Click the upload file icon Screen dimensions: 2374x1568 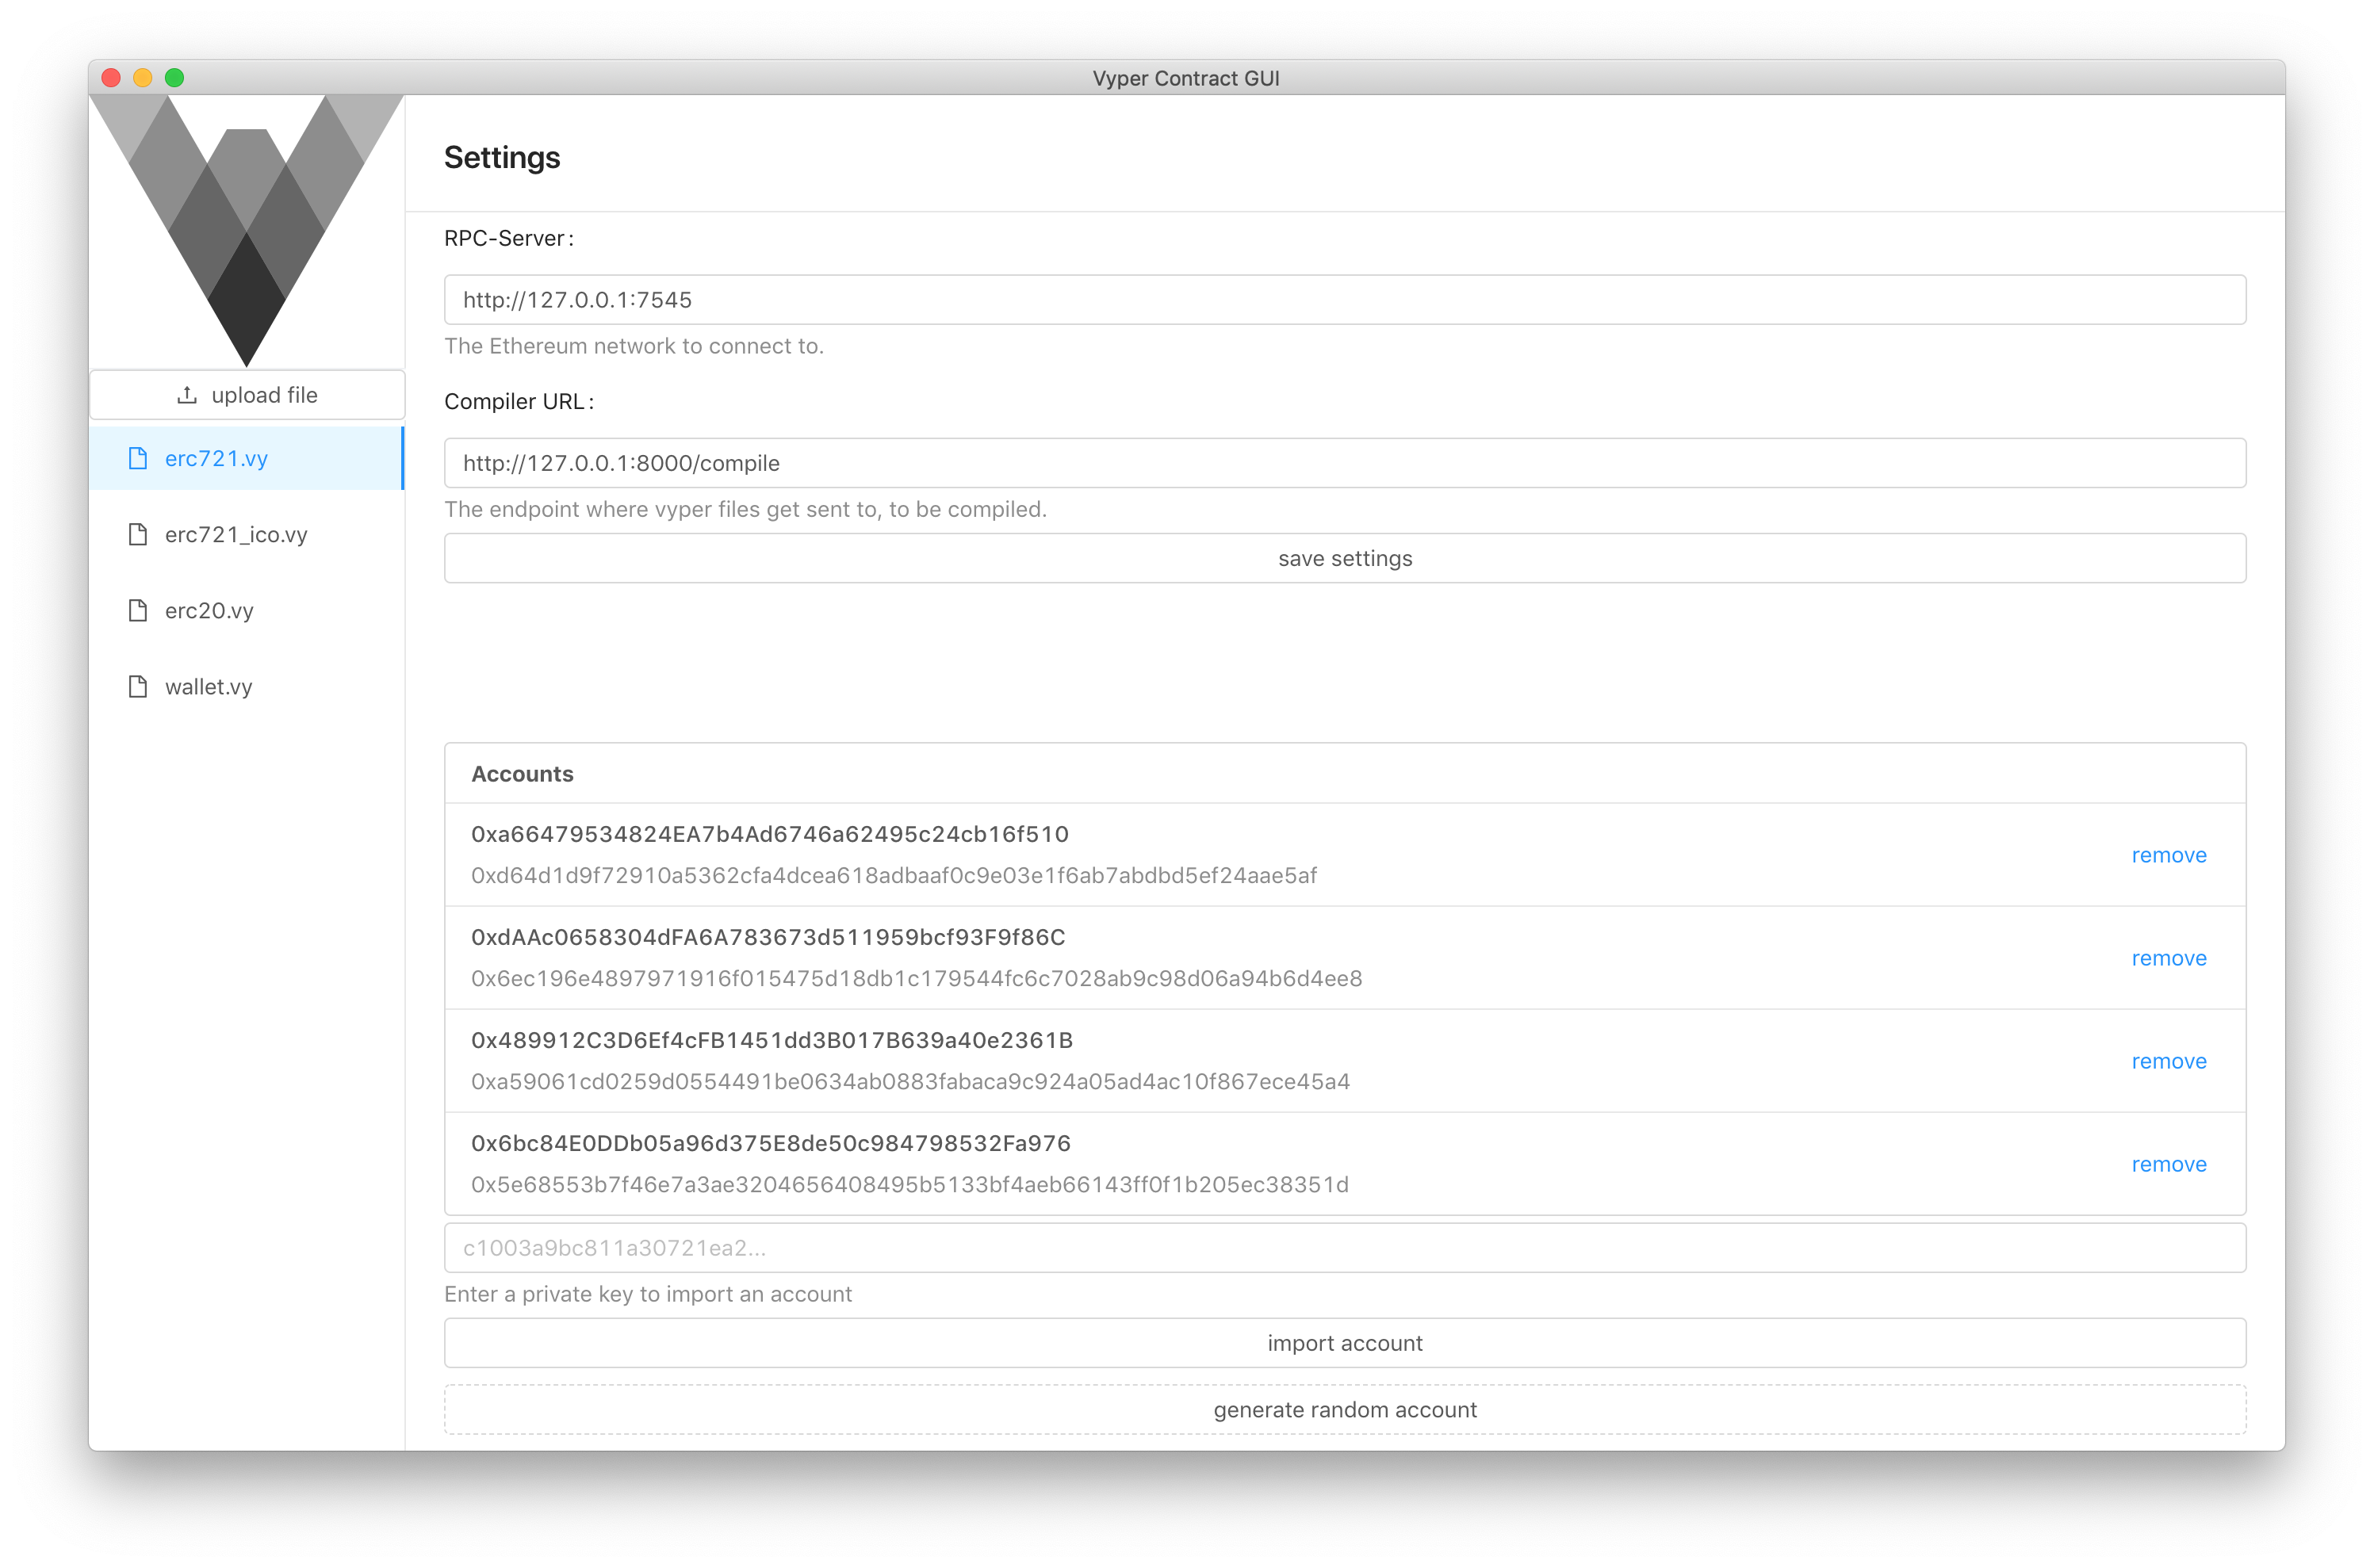pos(187,394)
